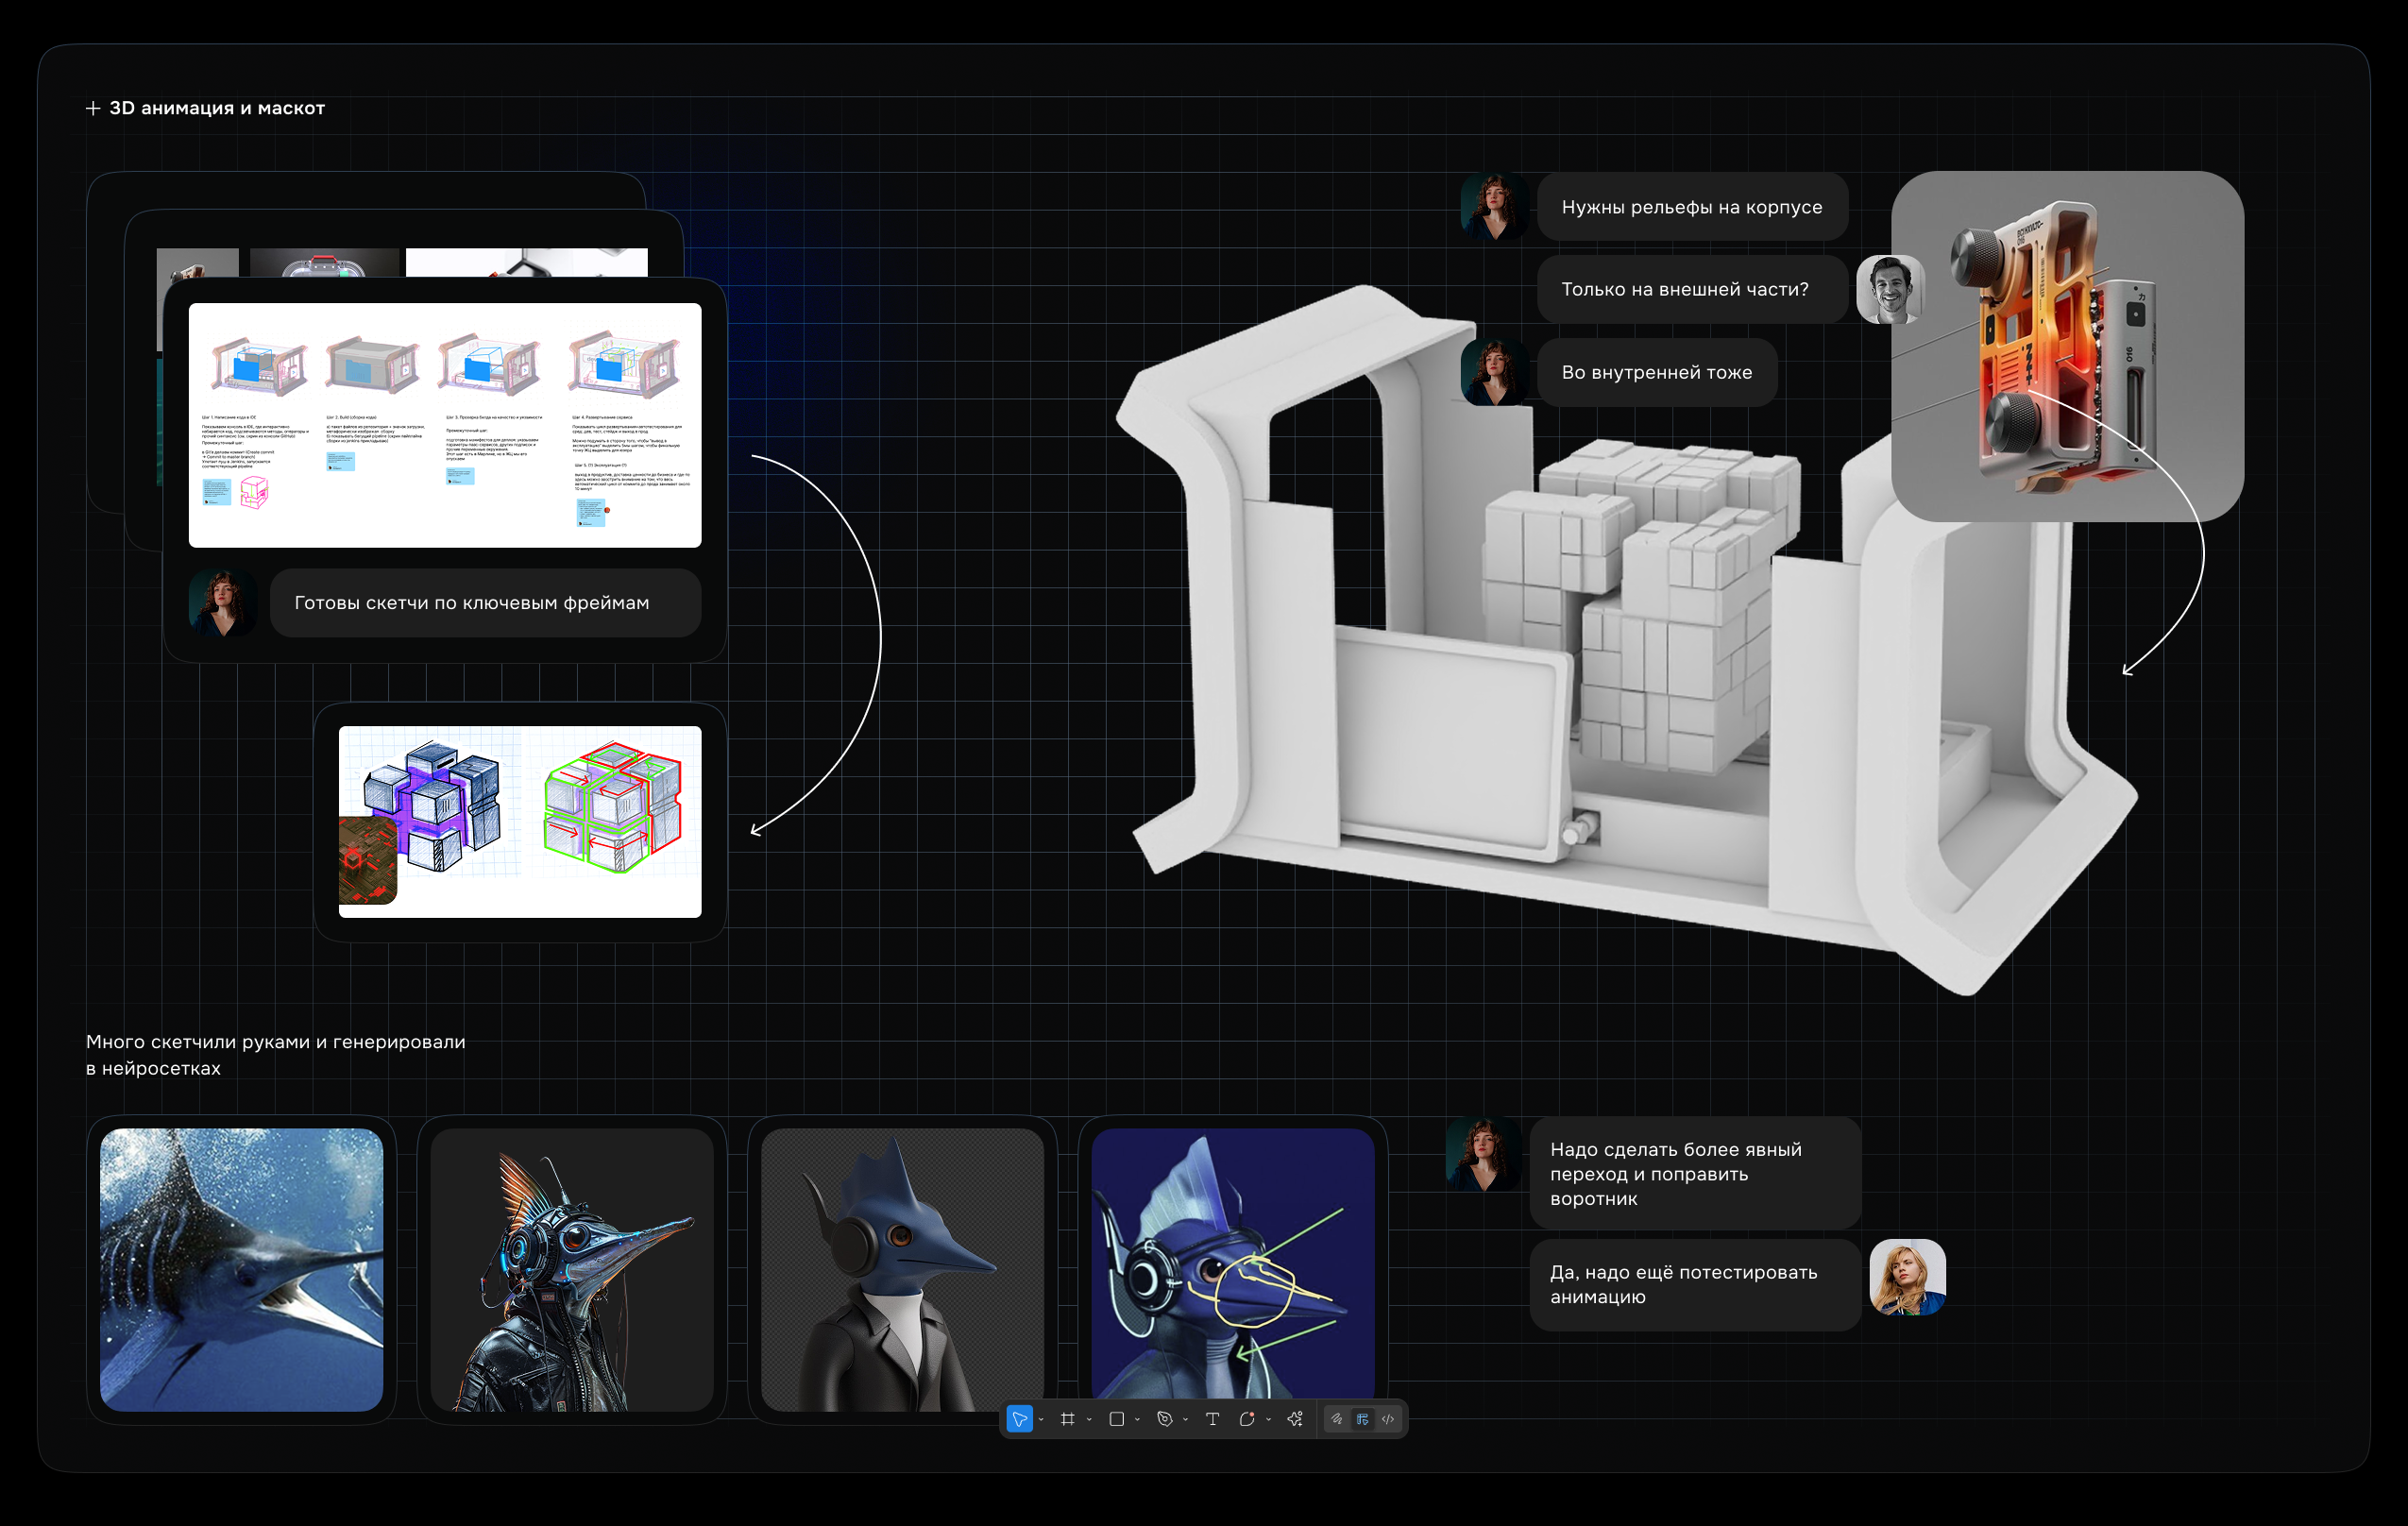Click the 'Нужны рельефы на корпусе' message bubble
This screenshot has height=1526, width=2408.
[1691, 207]
